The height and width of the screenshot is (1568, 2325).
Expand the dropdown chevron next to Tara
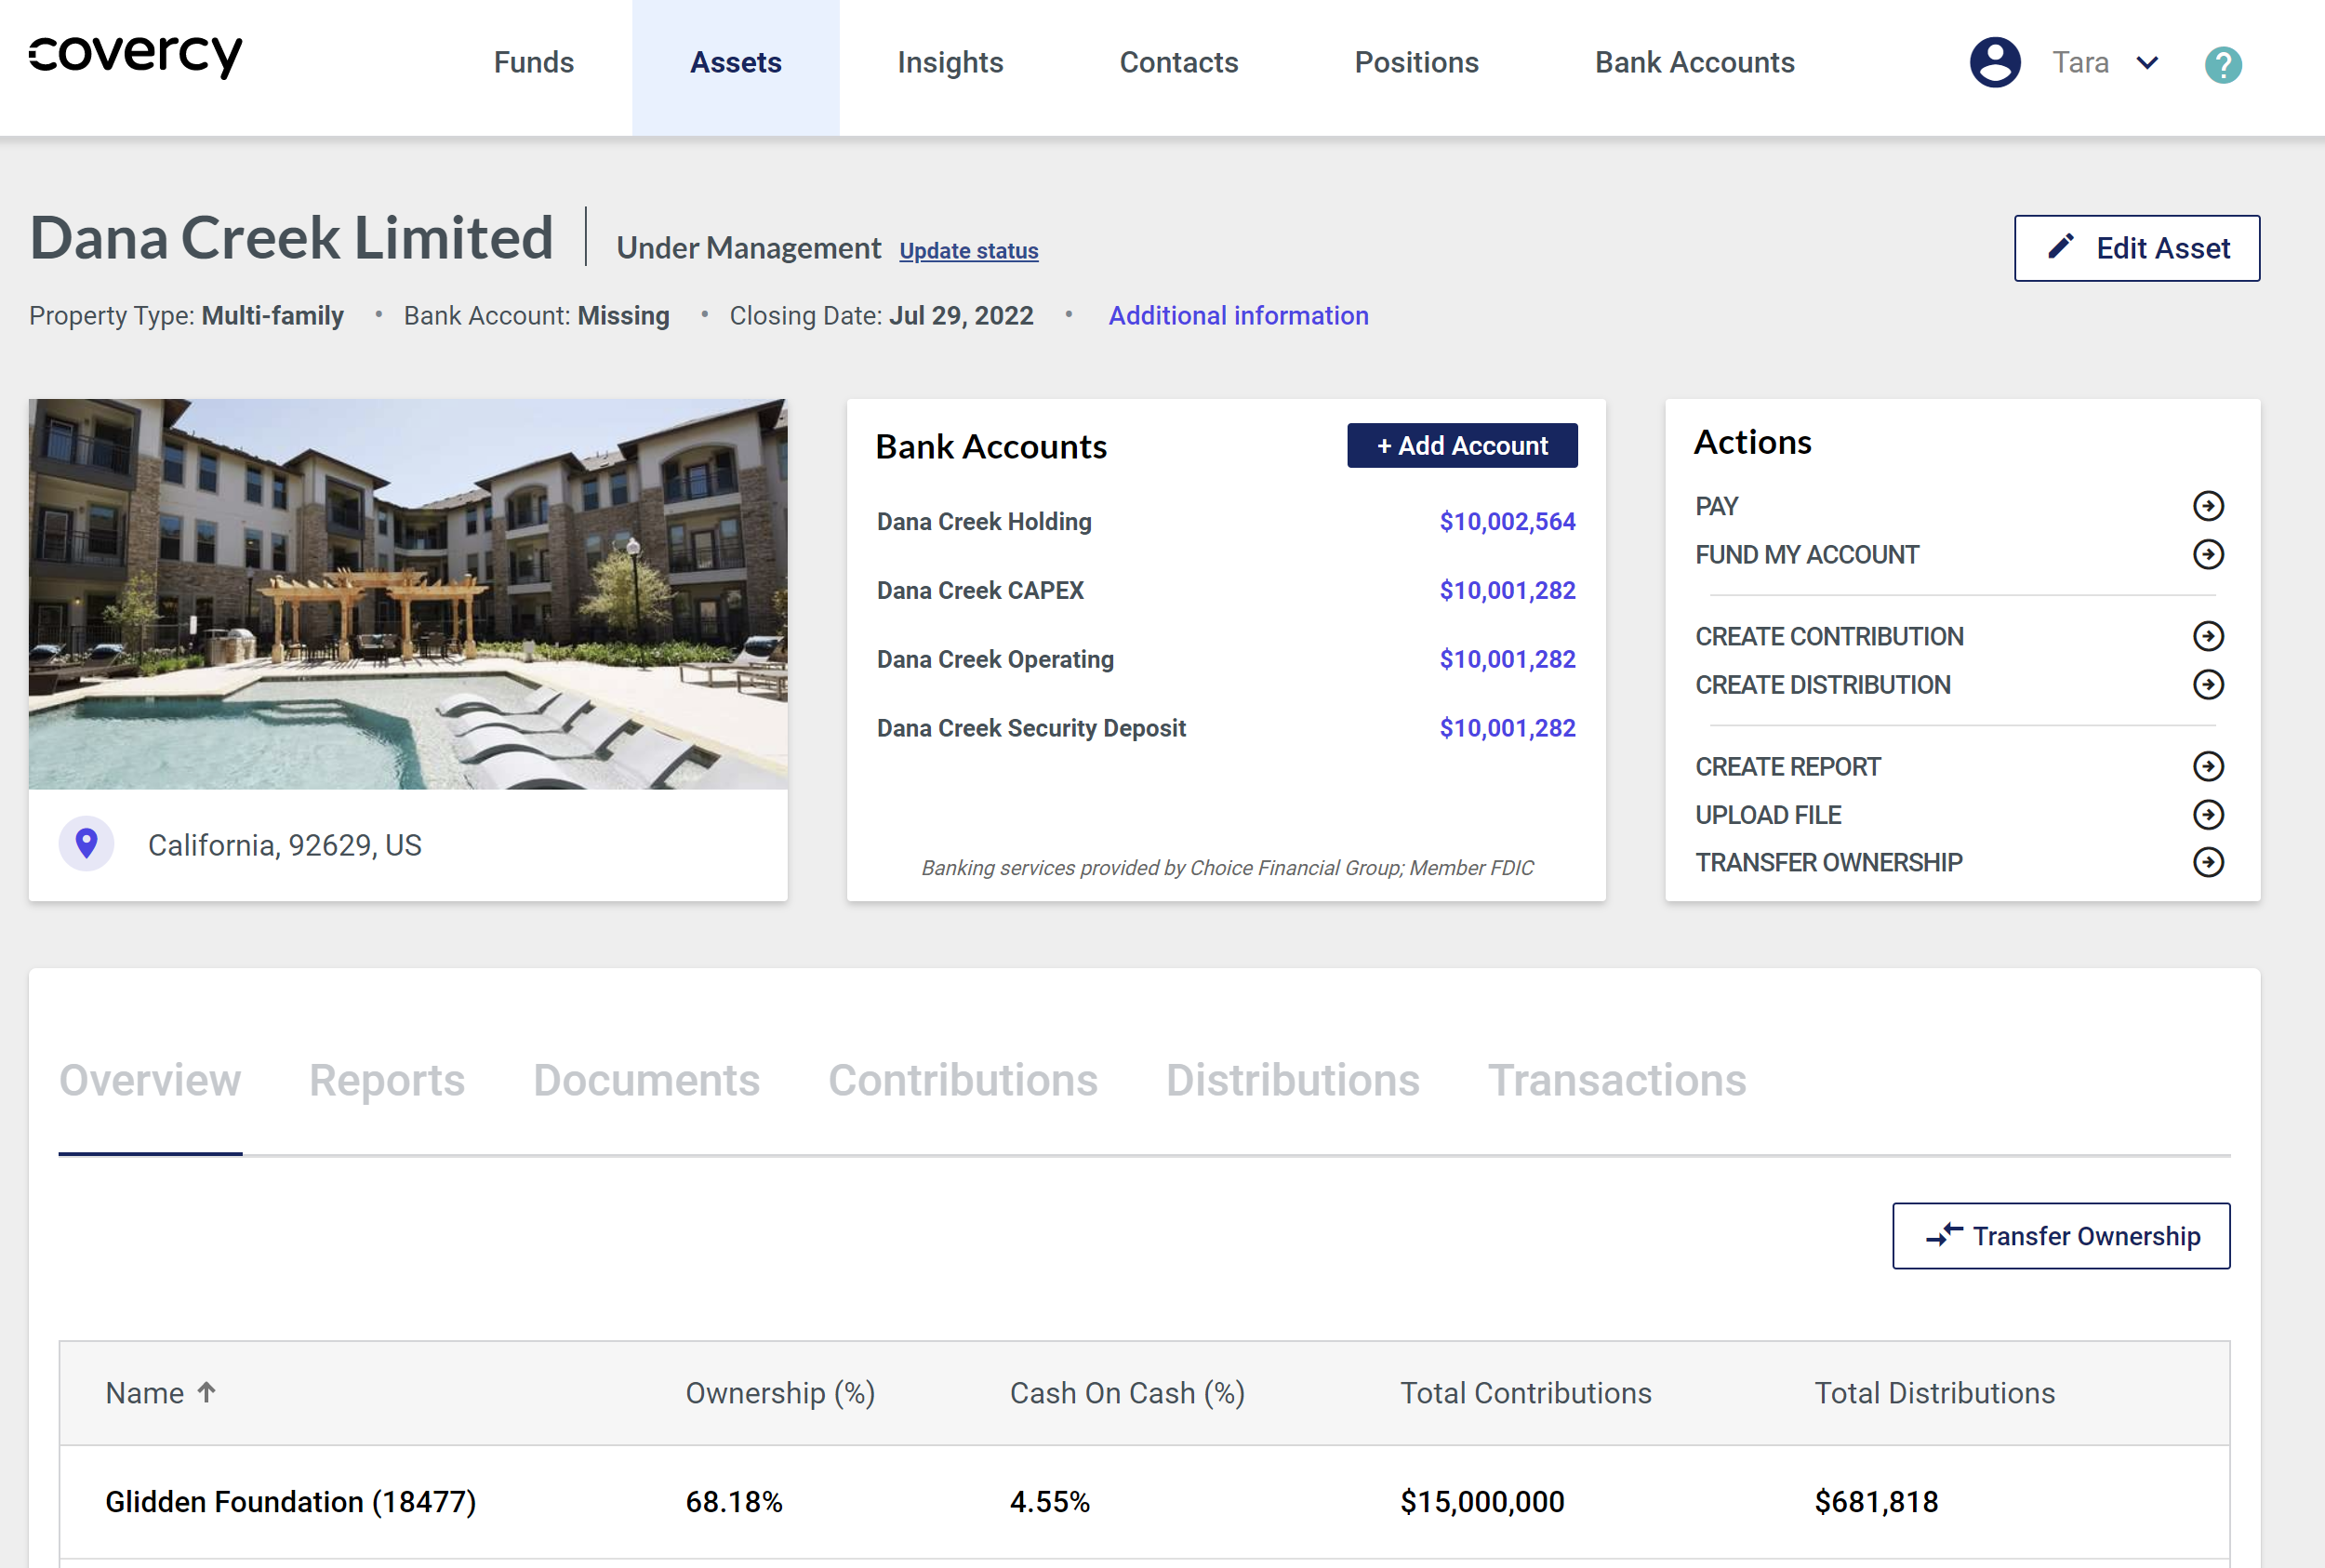pyautogui.click(x=2148, y=63)
